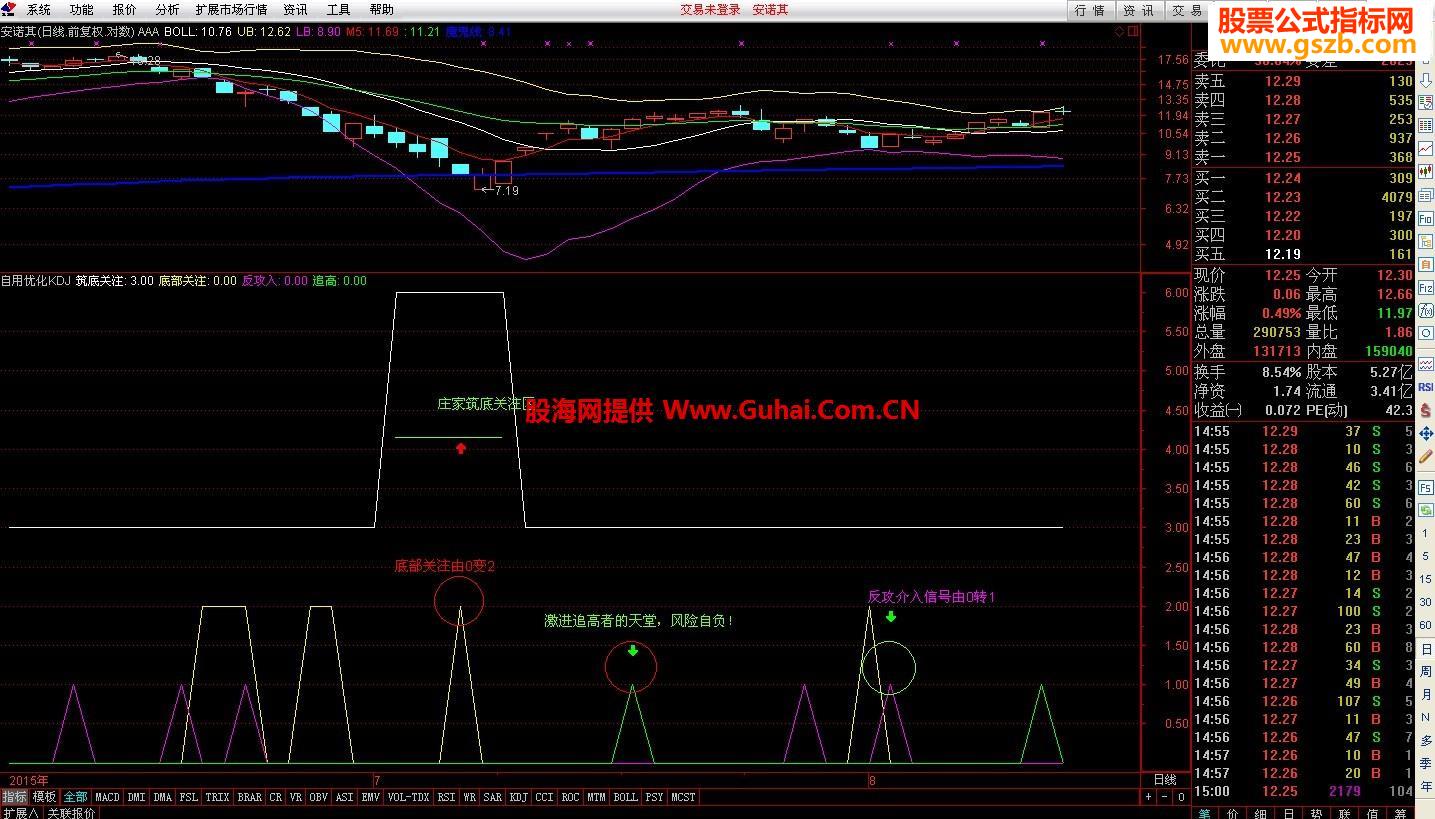Click the minus zoom button below chart

[1166, 797]
